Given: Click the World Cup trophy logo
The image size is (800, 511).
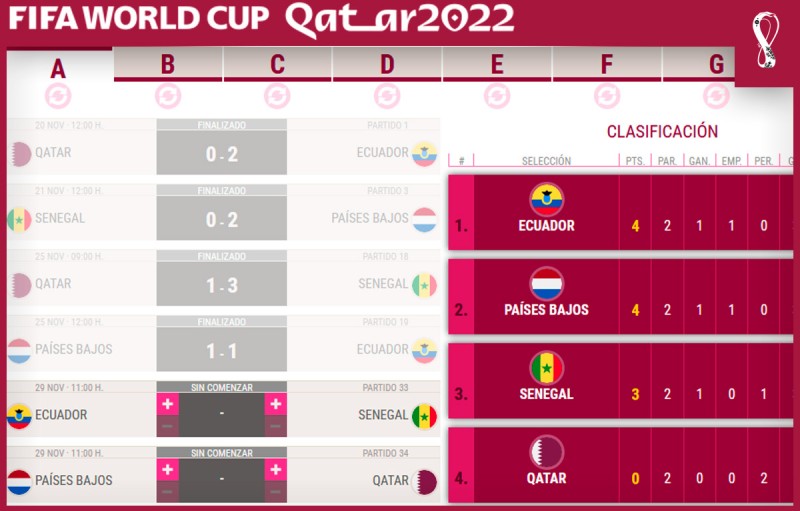Looking at the screenshot, I should coord(765,41).
